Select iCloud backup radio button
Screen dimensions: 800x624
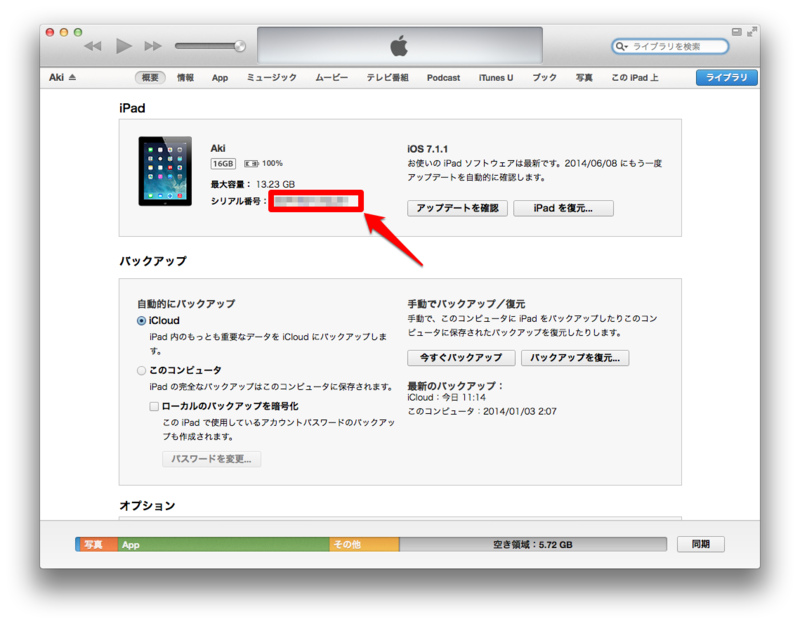[141, 321]
